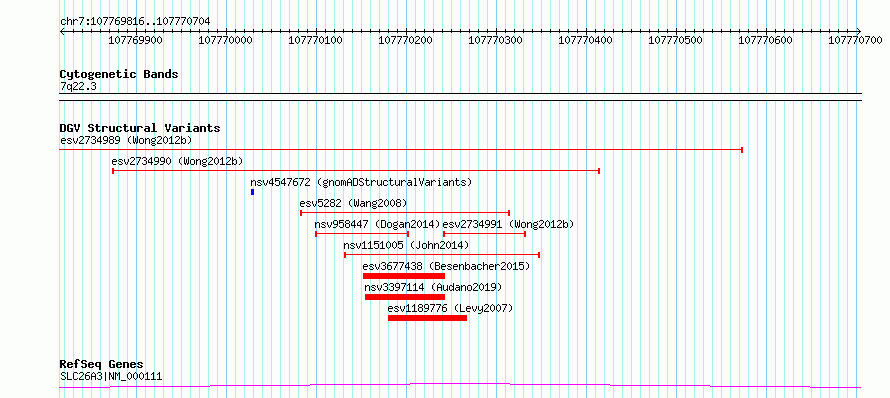Screen dimensions: 890x398
Task: Click the Cytogenetic Bands track heading
Action: (119, 74)
